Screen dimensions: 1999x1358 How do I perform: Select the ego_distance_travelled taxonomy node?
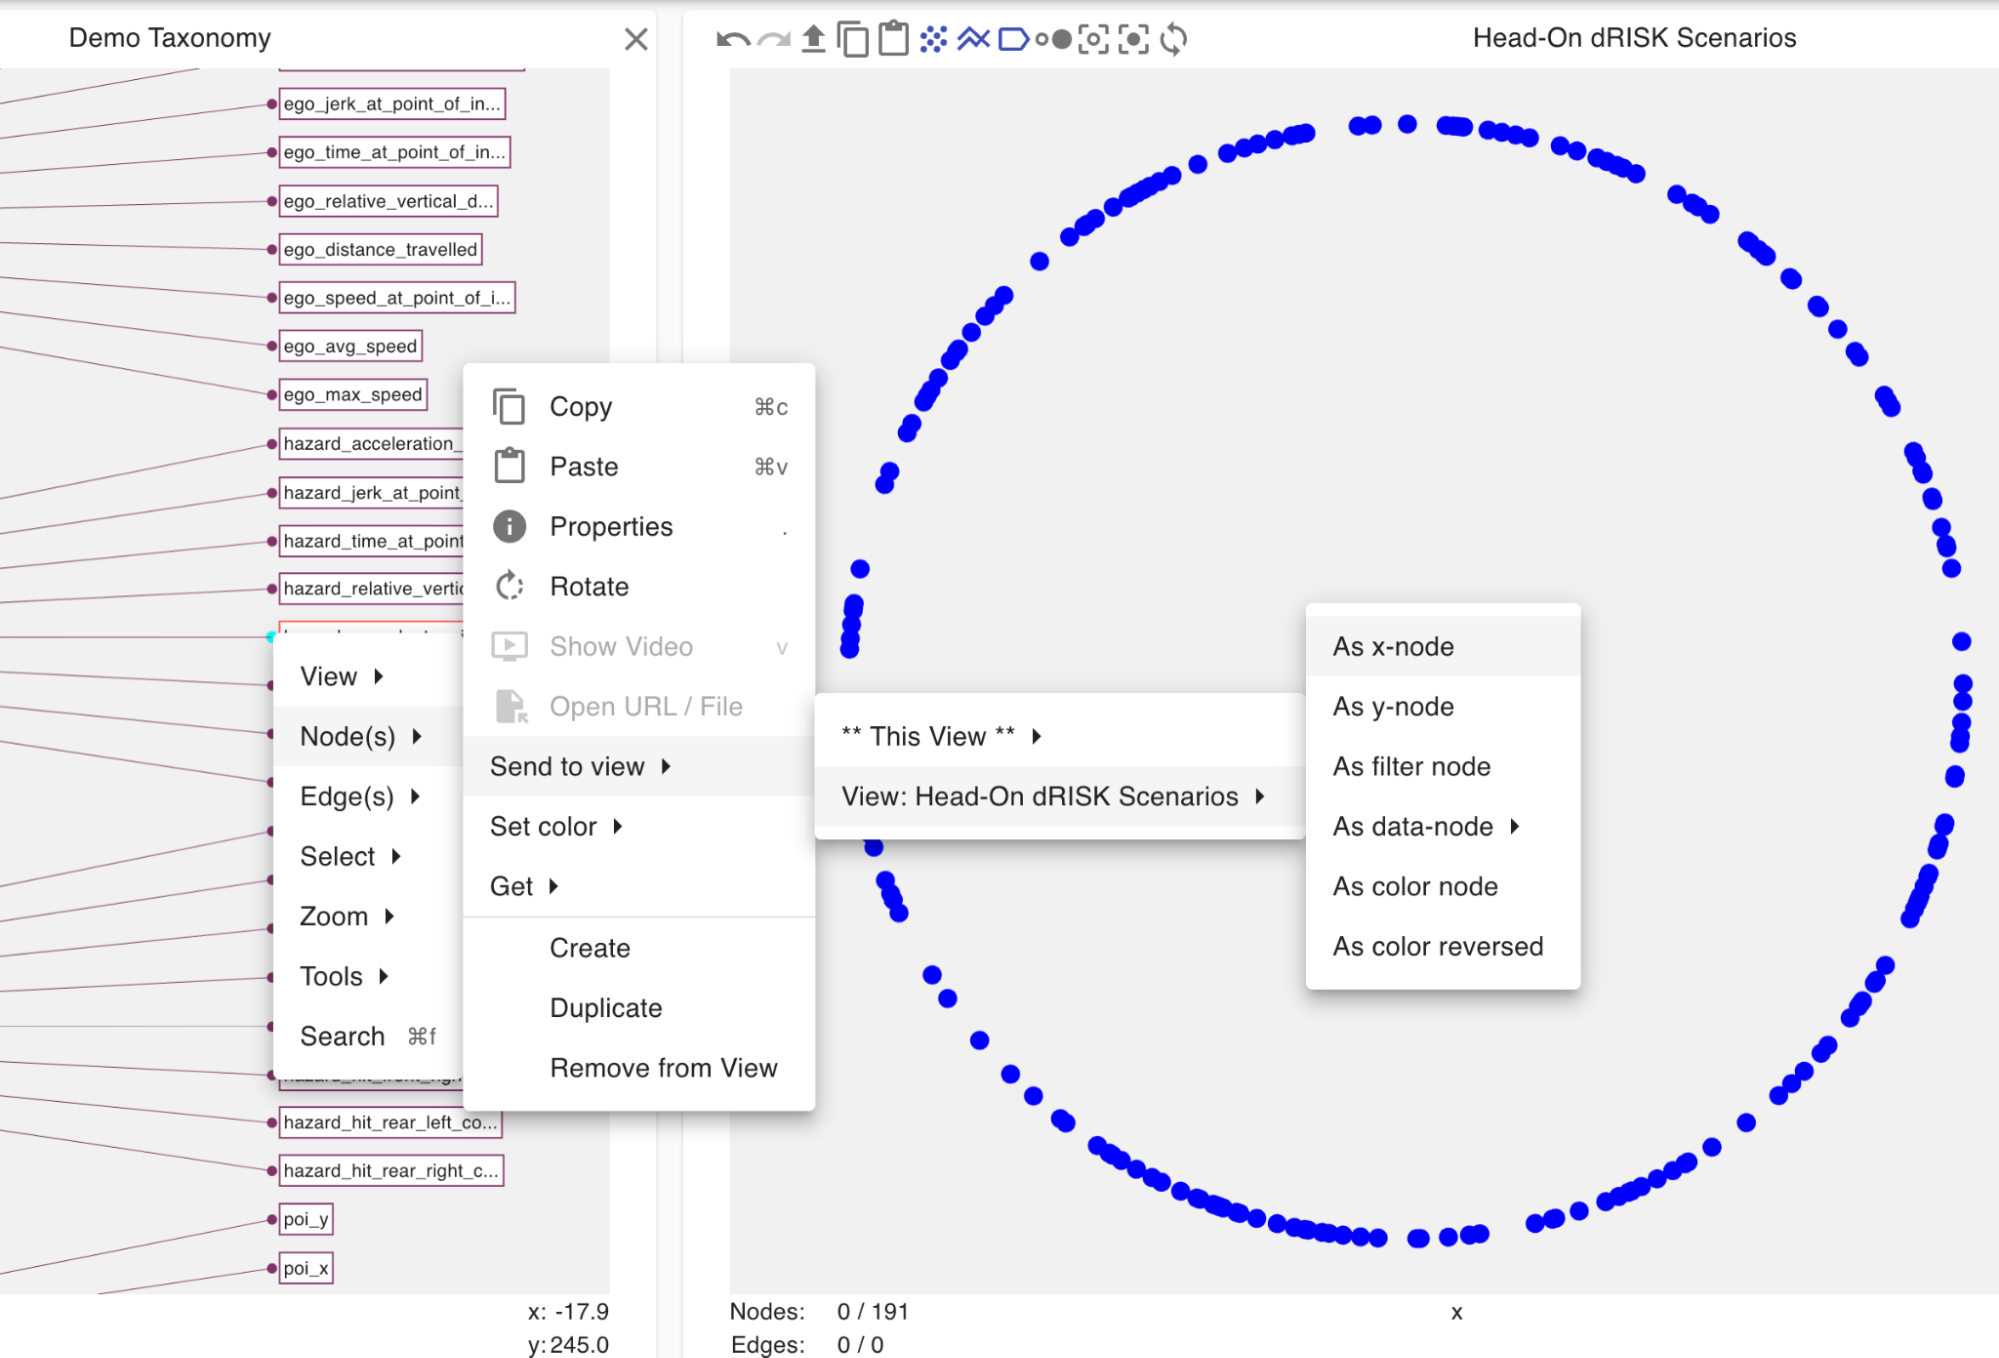pos(380,250)
